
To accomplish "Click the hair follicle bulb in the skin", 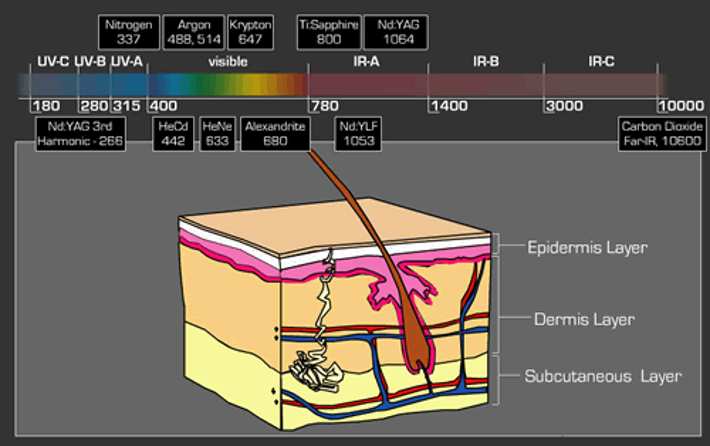I will coord(416,349).
